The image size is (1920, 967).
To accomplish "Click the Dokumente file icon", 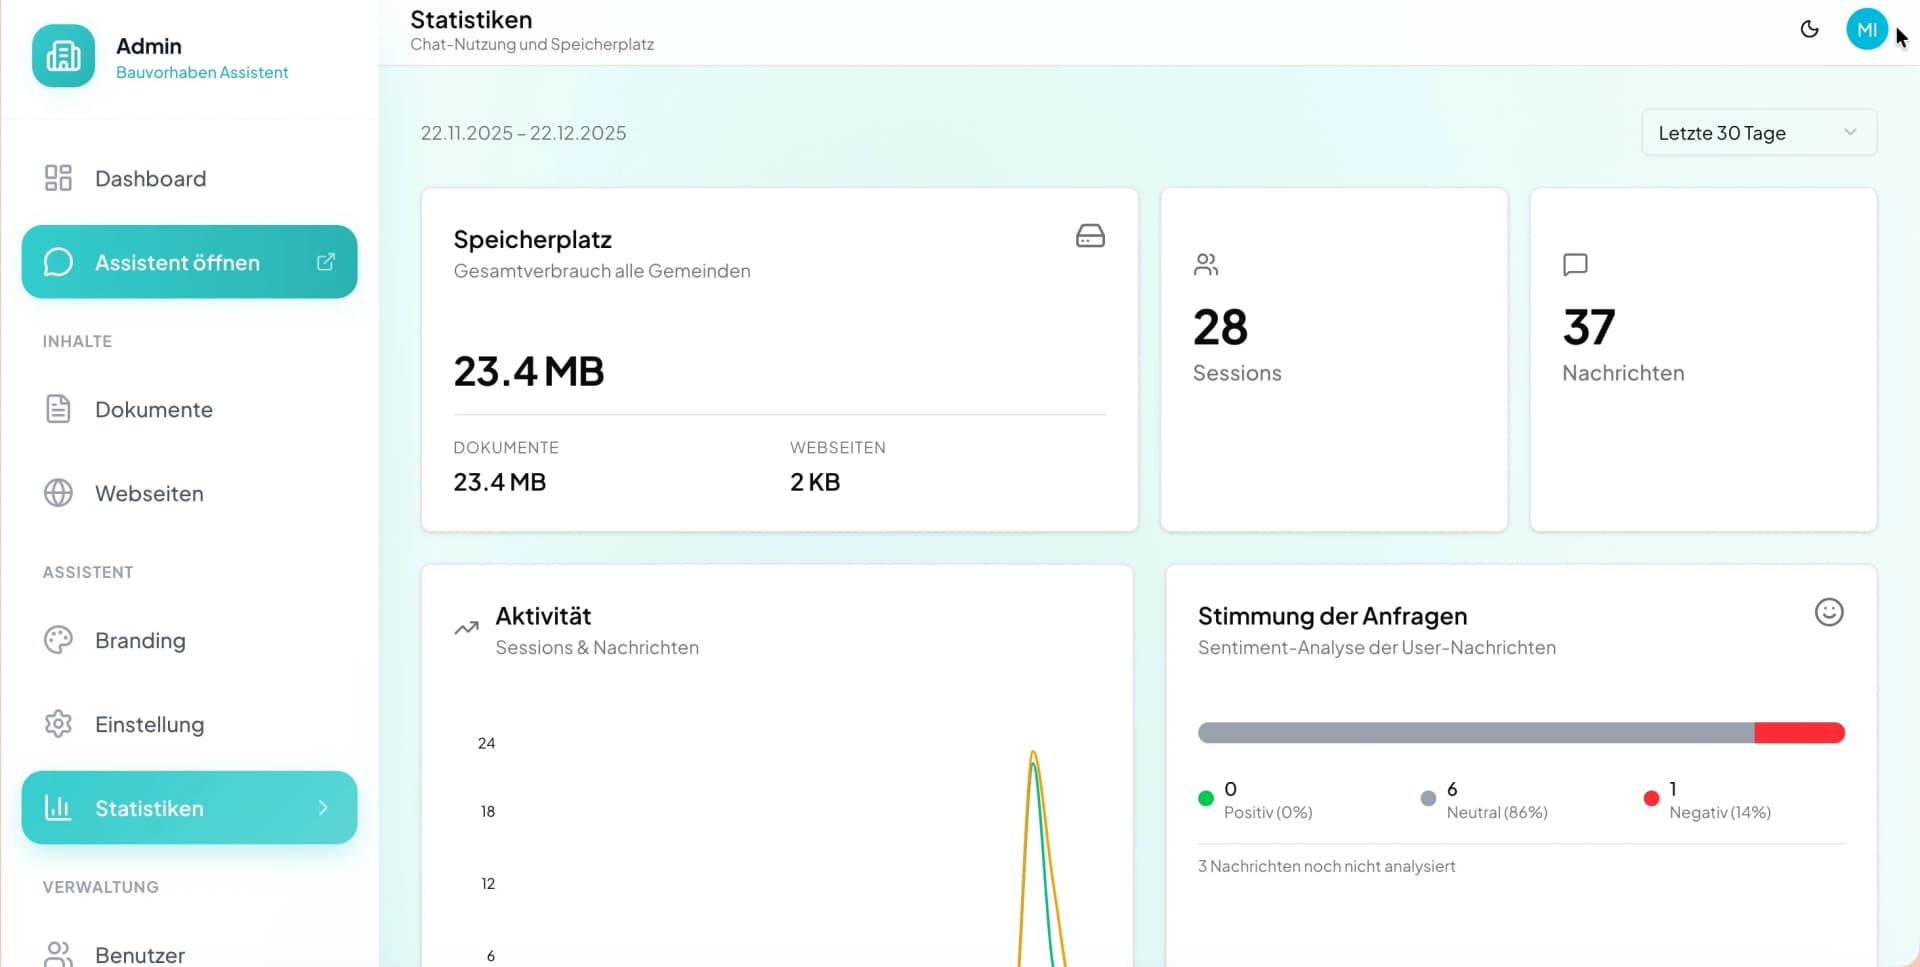I will (x=58, y=409).
